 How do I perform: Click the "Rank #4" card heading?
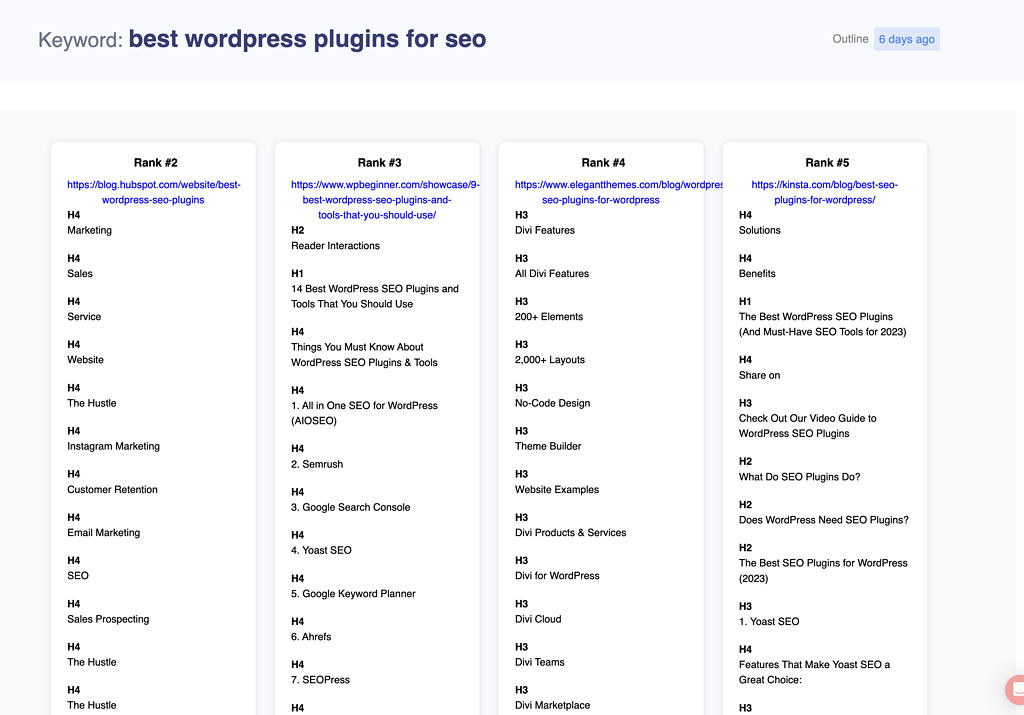click(x=603, y=163)
